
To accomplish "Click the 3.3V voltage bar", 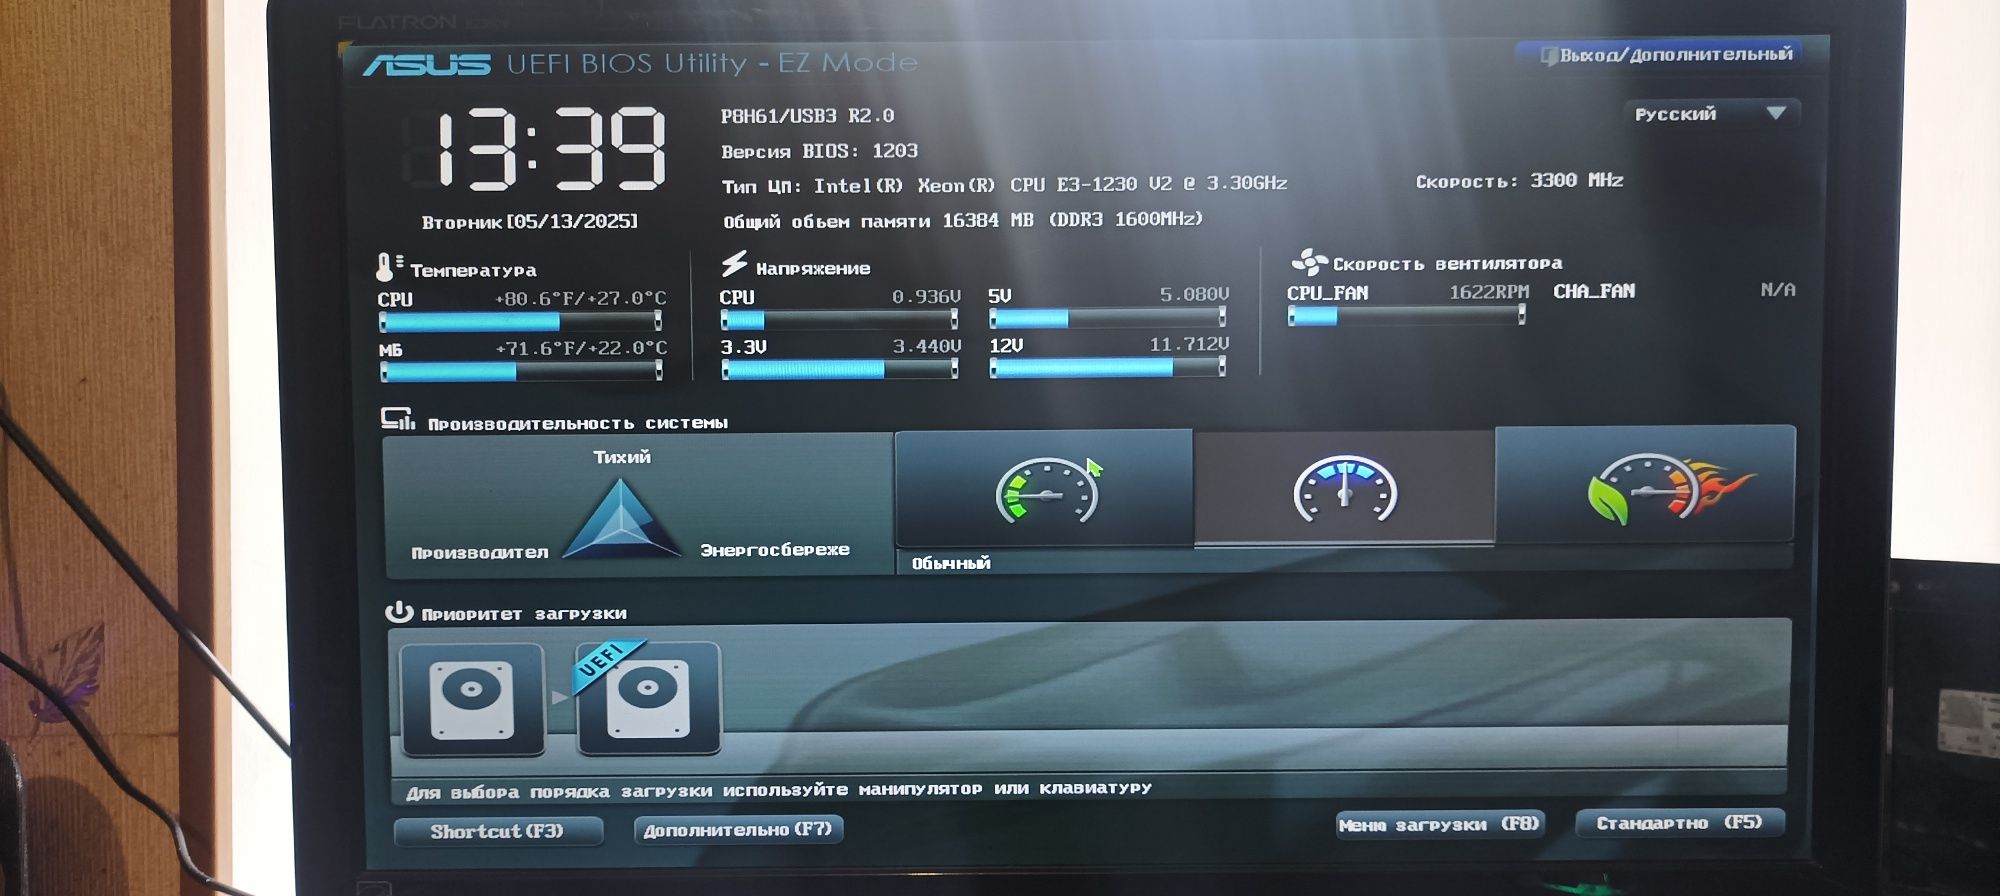I will pyautogui.click(x=839, y=369).
